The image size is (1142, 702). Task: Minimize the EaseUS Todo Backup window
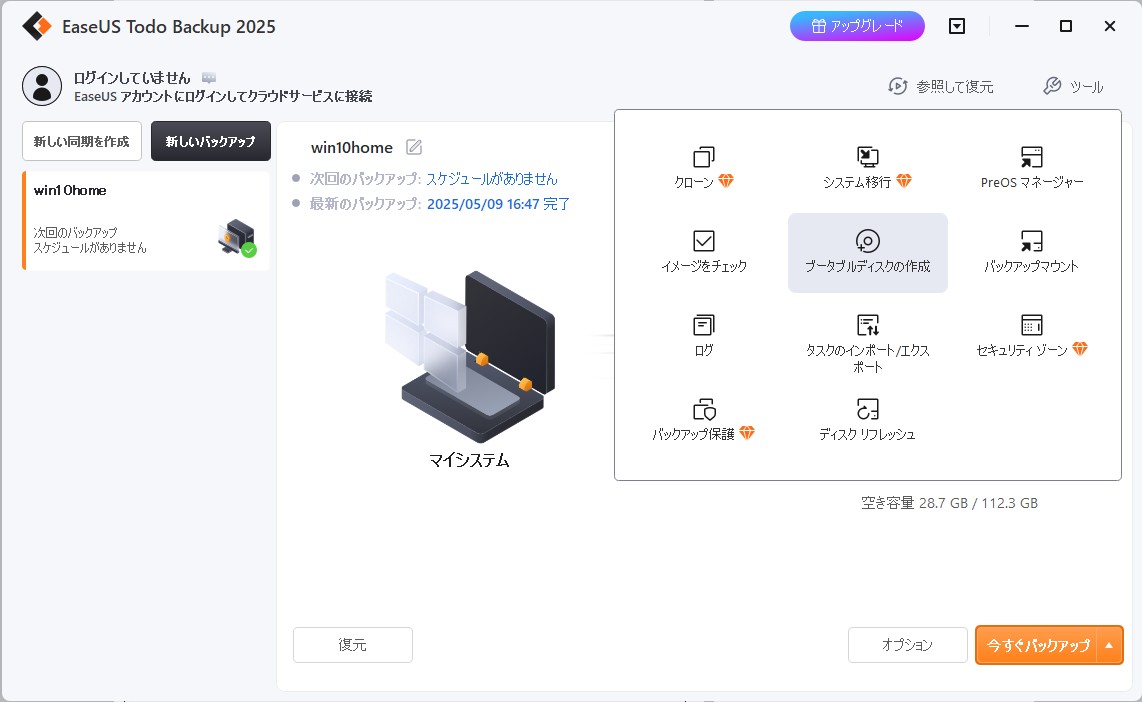pyautogui.click(x=1022, y=26)
